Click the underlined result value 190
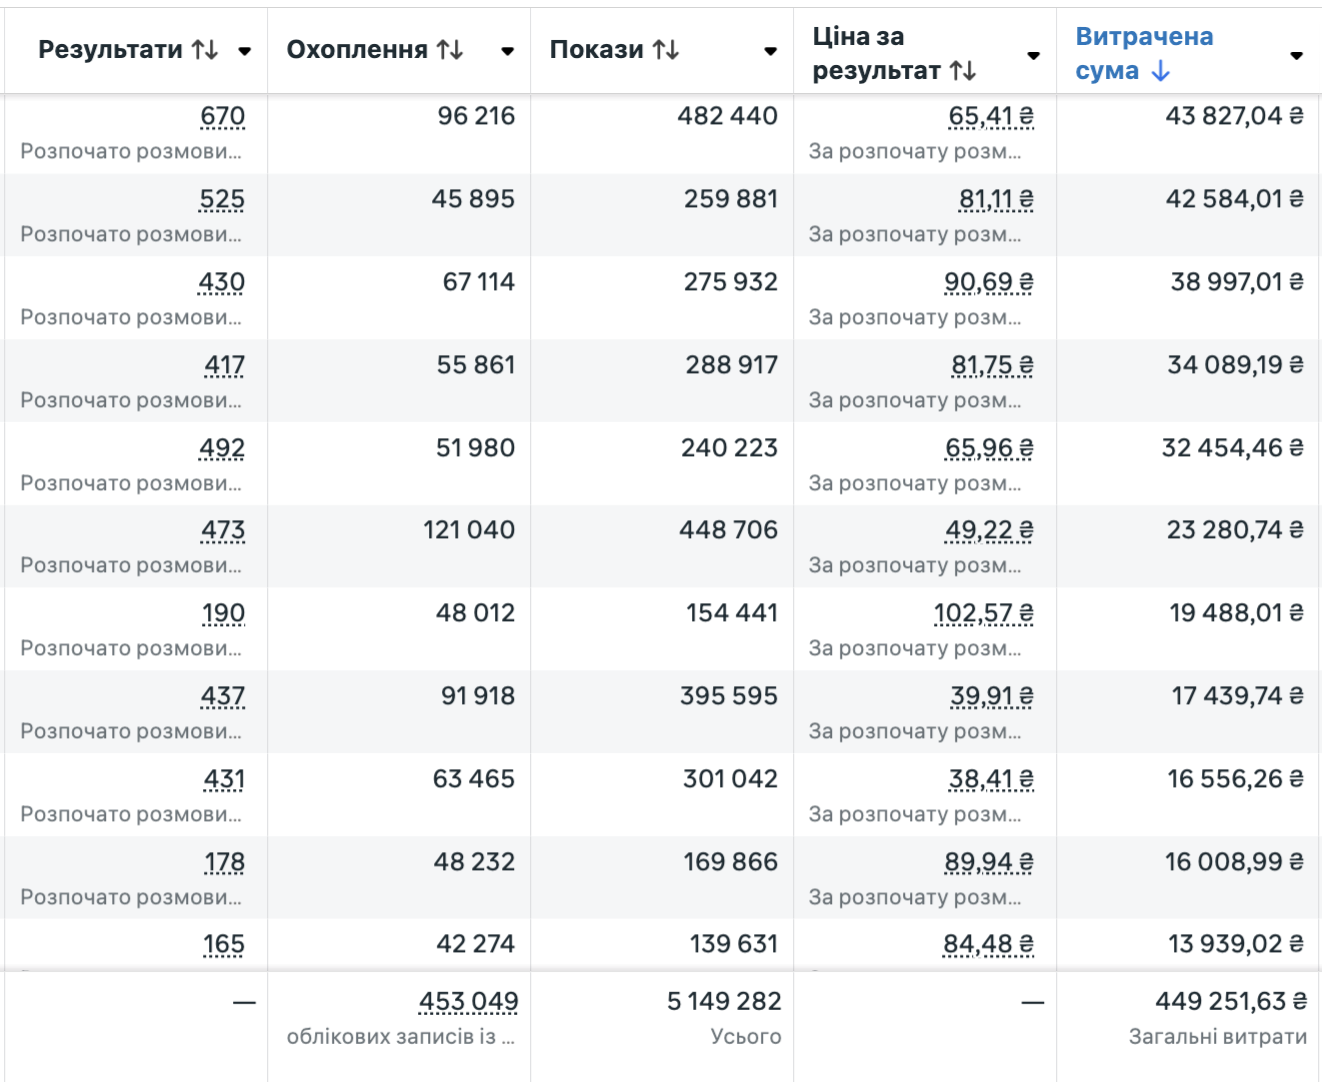Screen dimensions: 1322x1082 224,614
